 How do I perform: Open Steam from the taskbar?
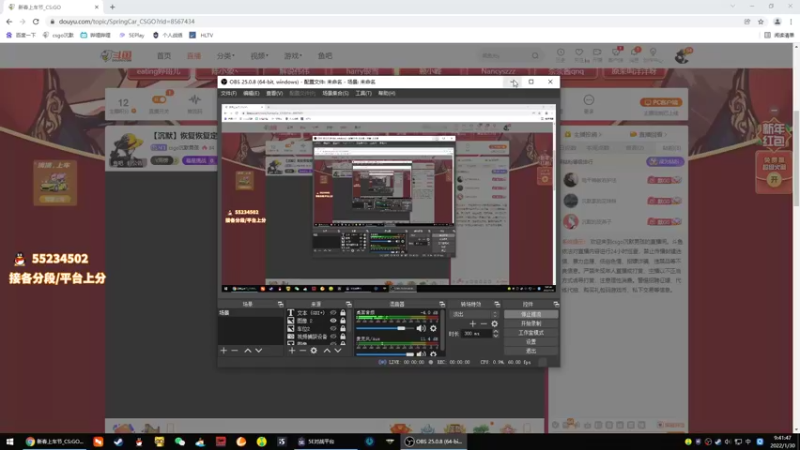click(x=118, y=441)
